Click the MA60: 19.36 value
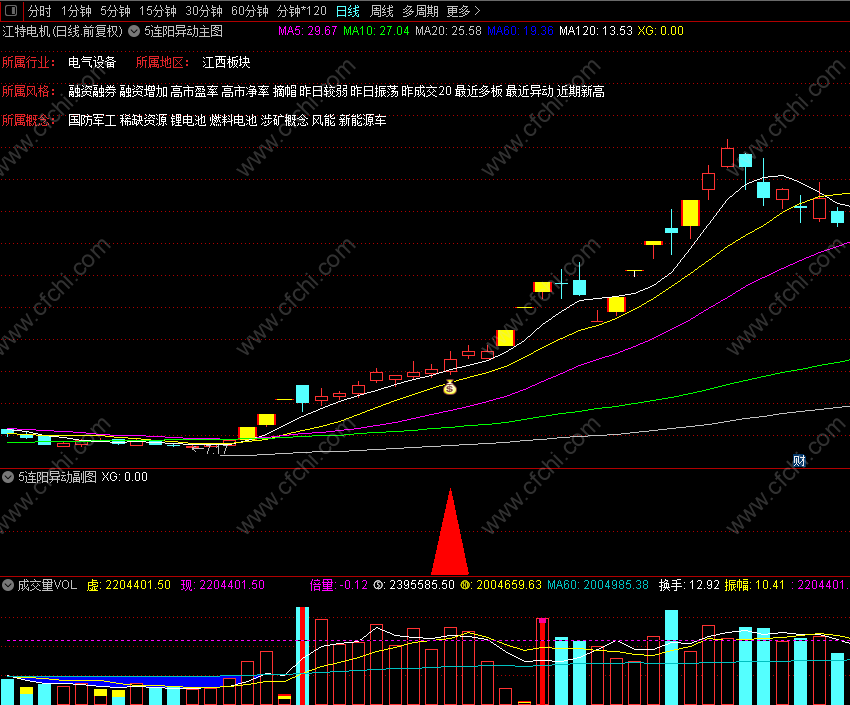 pyautogui.click(x=520, y=31)
